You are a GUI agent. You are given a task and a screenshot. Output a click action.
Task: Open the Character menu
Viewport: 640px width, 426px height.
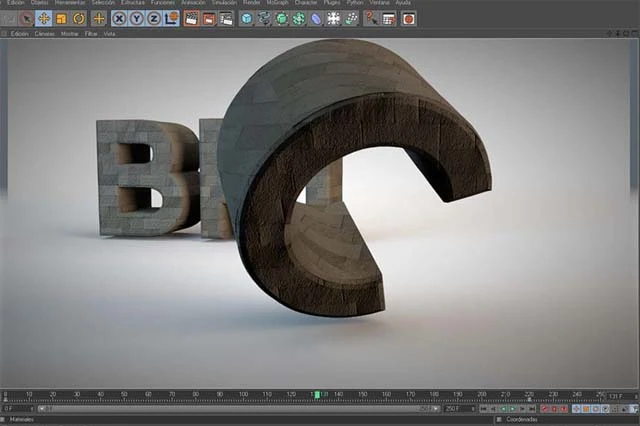tap(306, 2)
